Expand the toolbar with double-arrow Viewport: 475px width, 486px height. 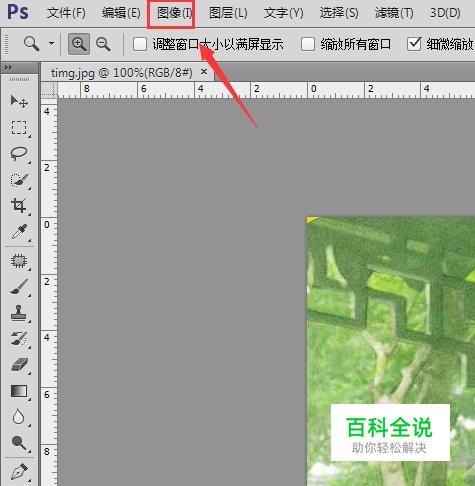pyautogui.click(x=8, y=68)
